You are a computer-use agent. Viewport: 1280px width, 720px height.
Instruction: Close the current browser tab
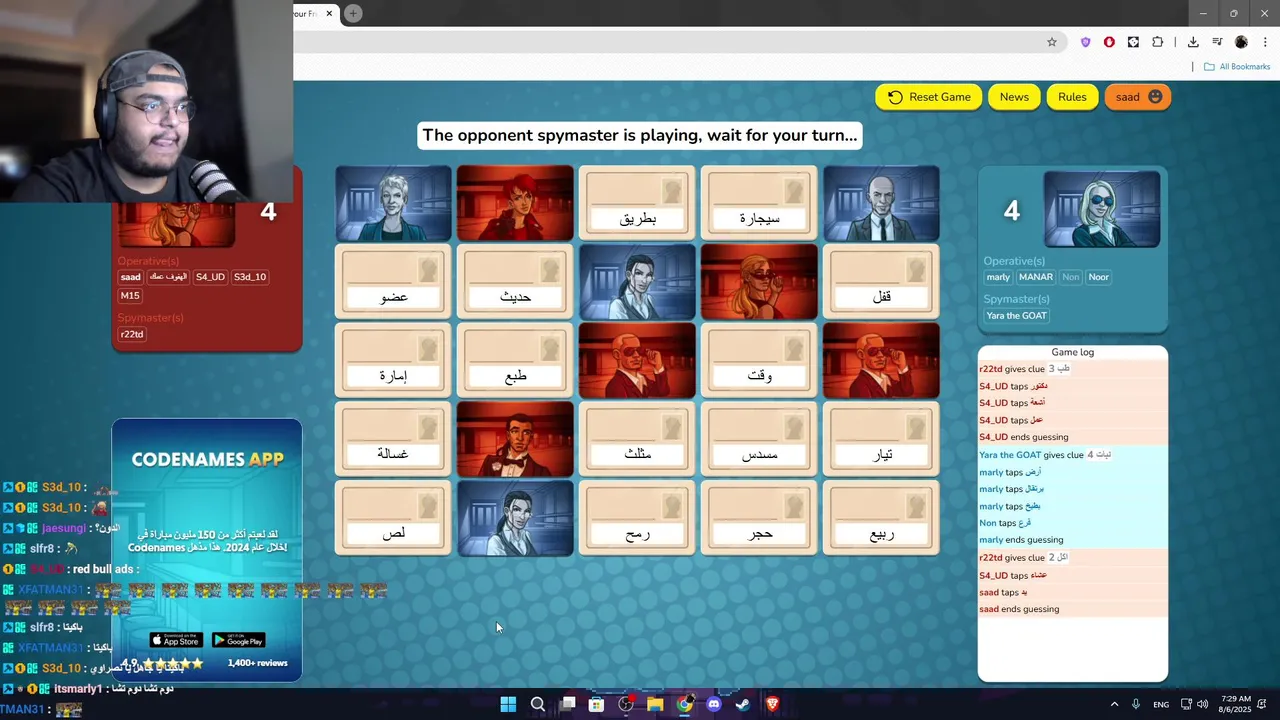point(329,13)
